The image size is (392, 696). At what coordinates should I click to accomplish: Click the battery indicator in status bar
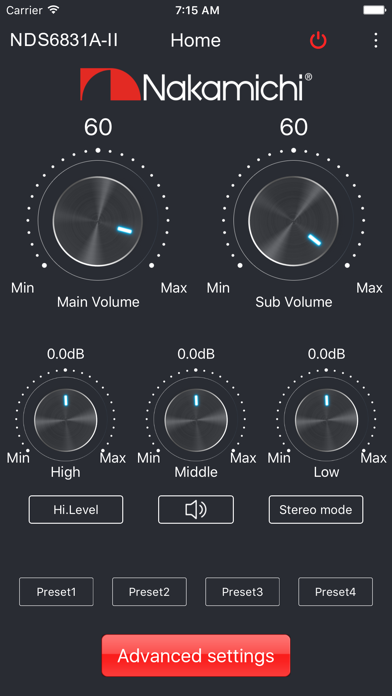point(374,10)
